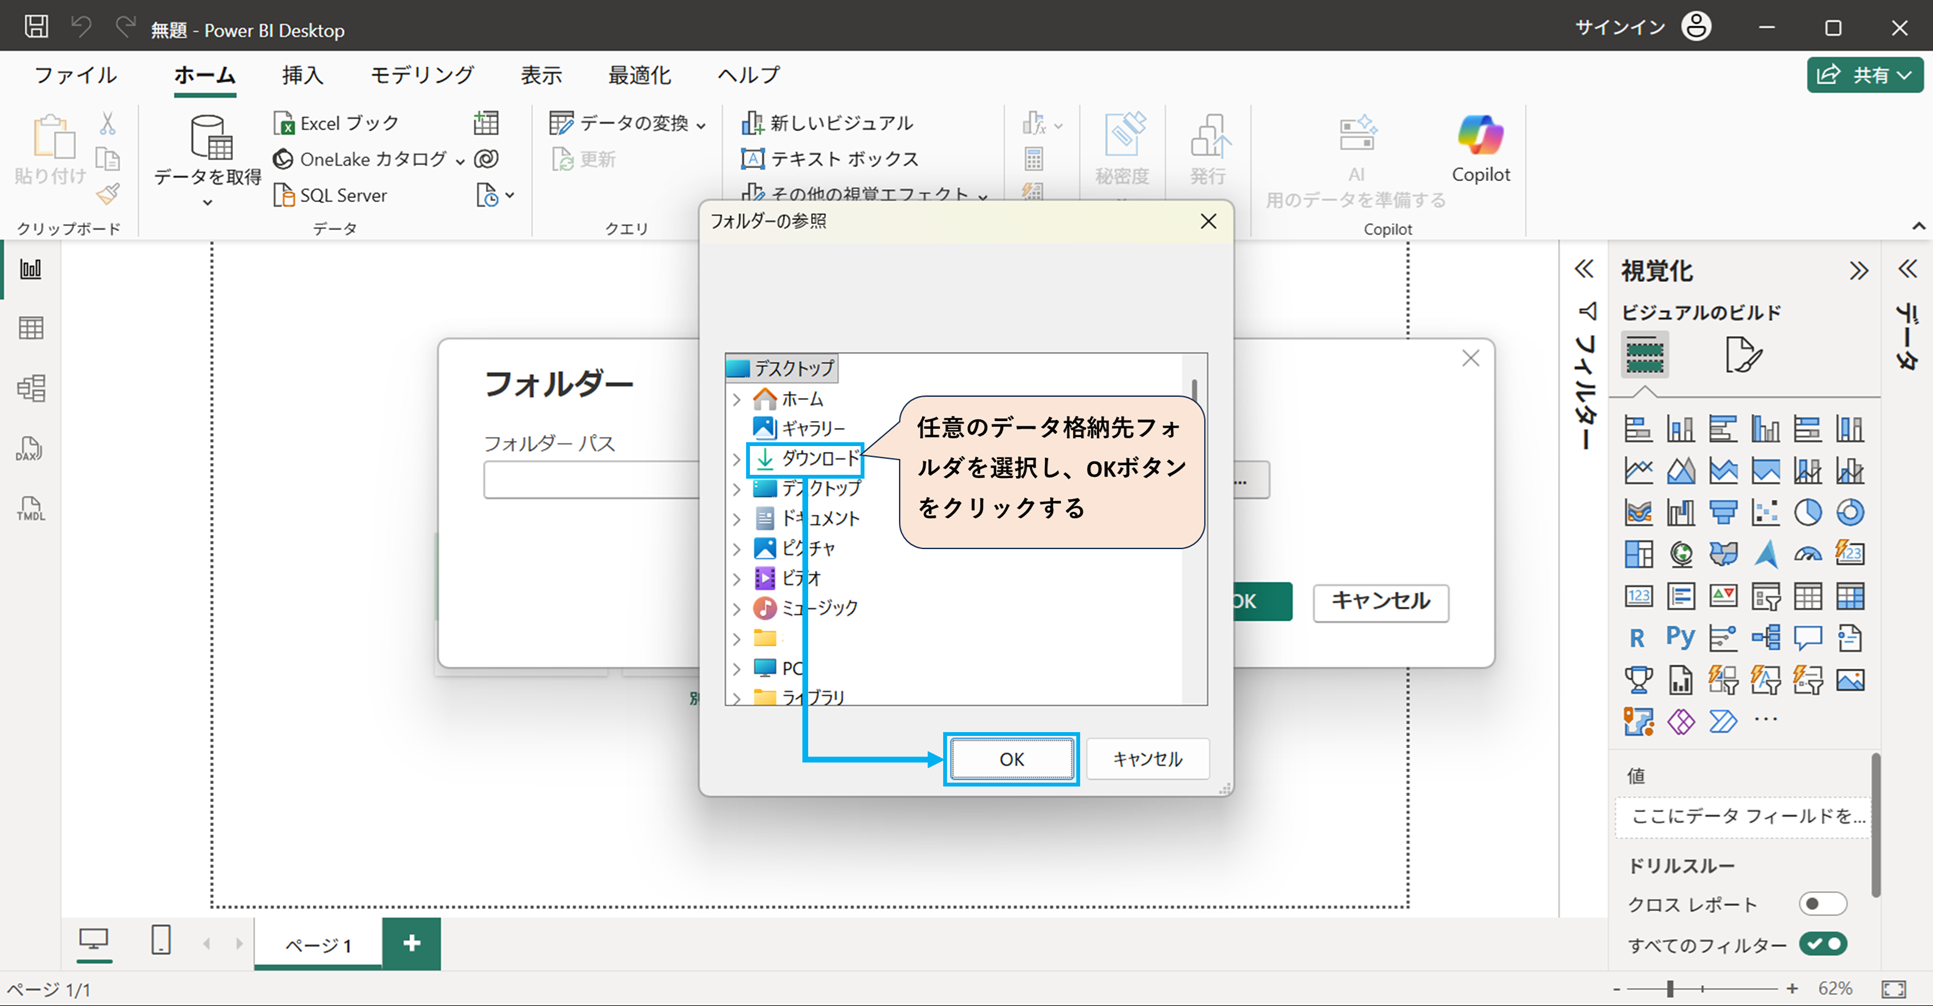The height and width of the screenshot is (1006, 1933).
Task: Enable the クロスレポート drillthrough toggle
Action: (x=1822, y=903)
